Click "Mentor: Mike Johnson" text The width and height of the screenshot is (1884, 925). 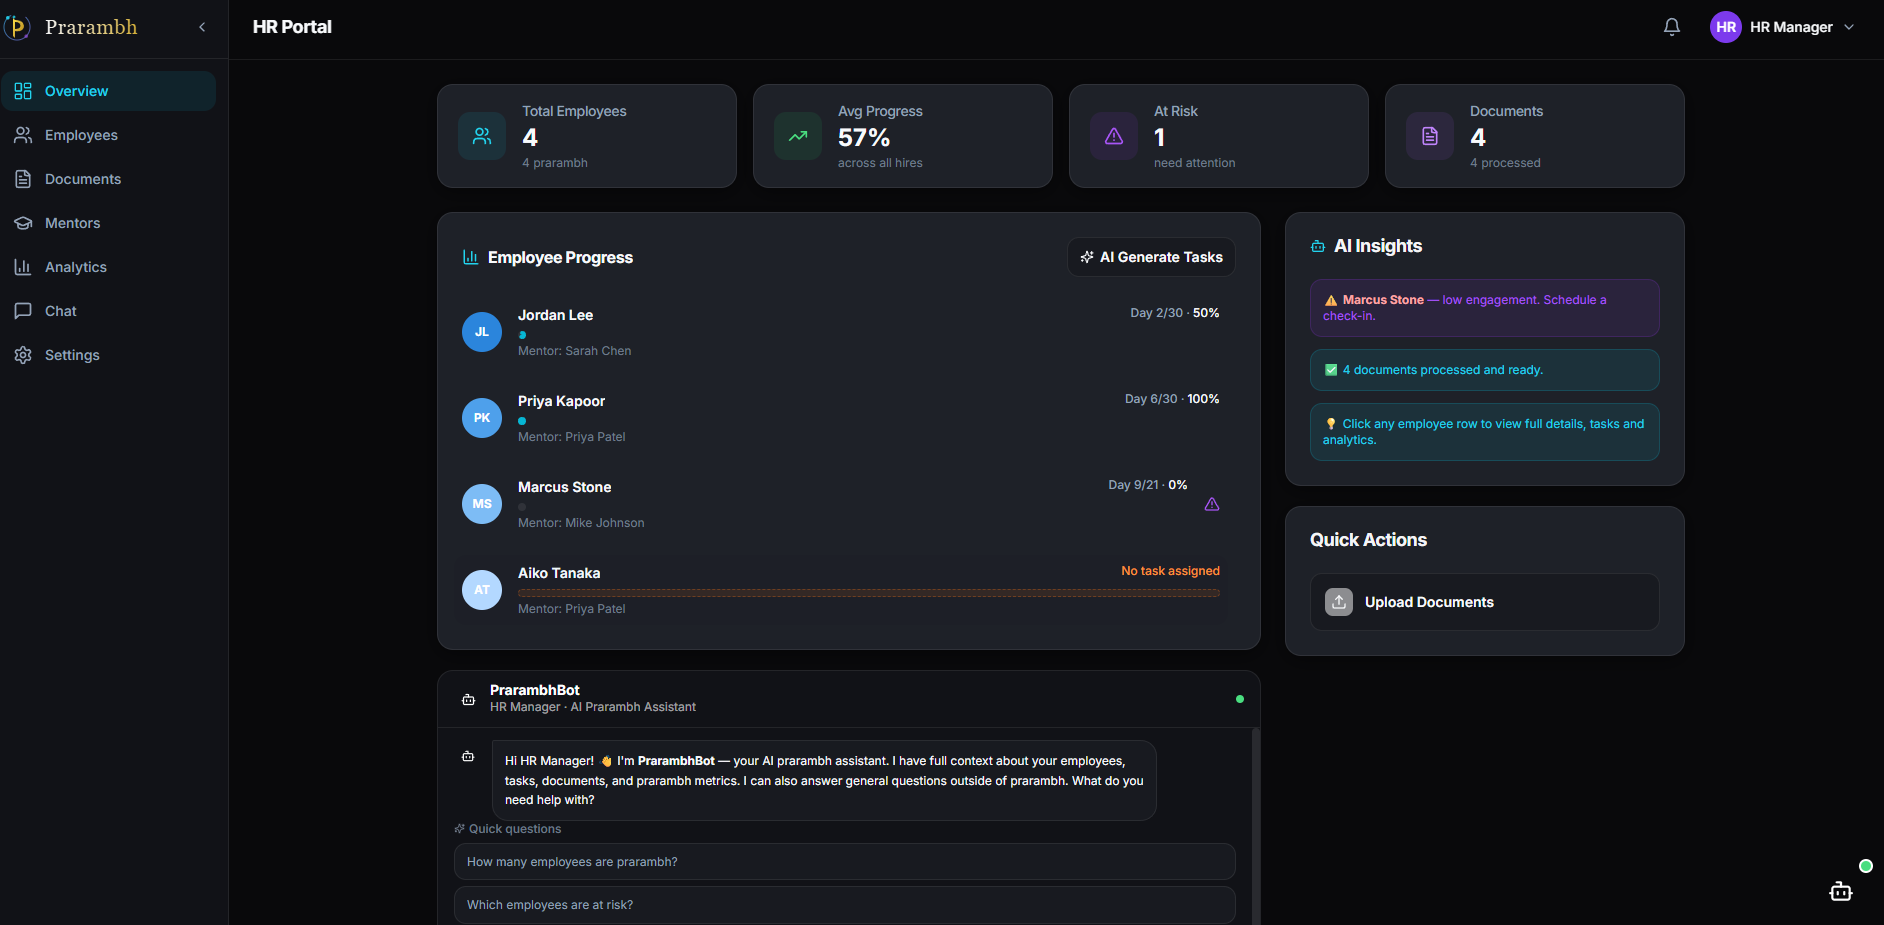(581, 523)
